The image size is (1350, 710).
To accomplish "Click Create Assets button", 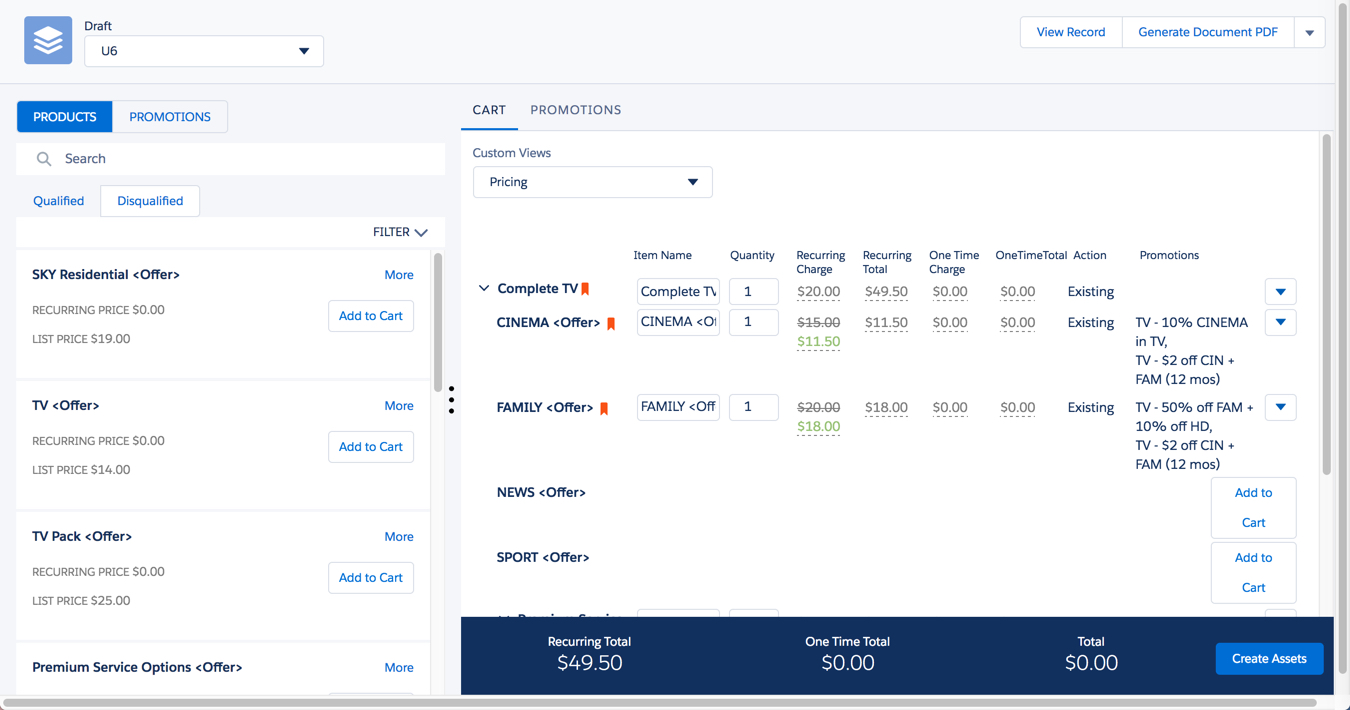I will click(x=1269, y=659).
